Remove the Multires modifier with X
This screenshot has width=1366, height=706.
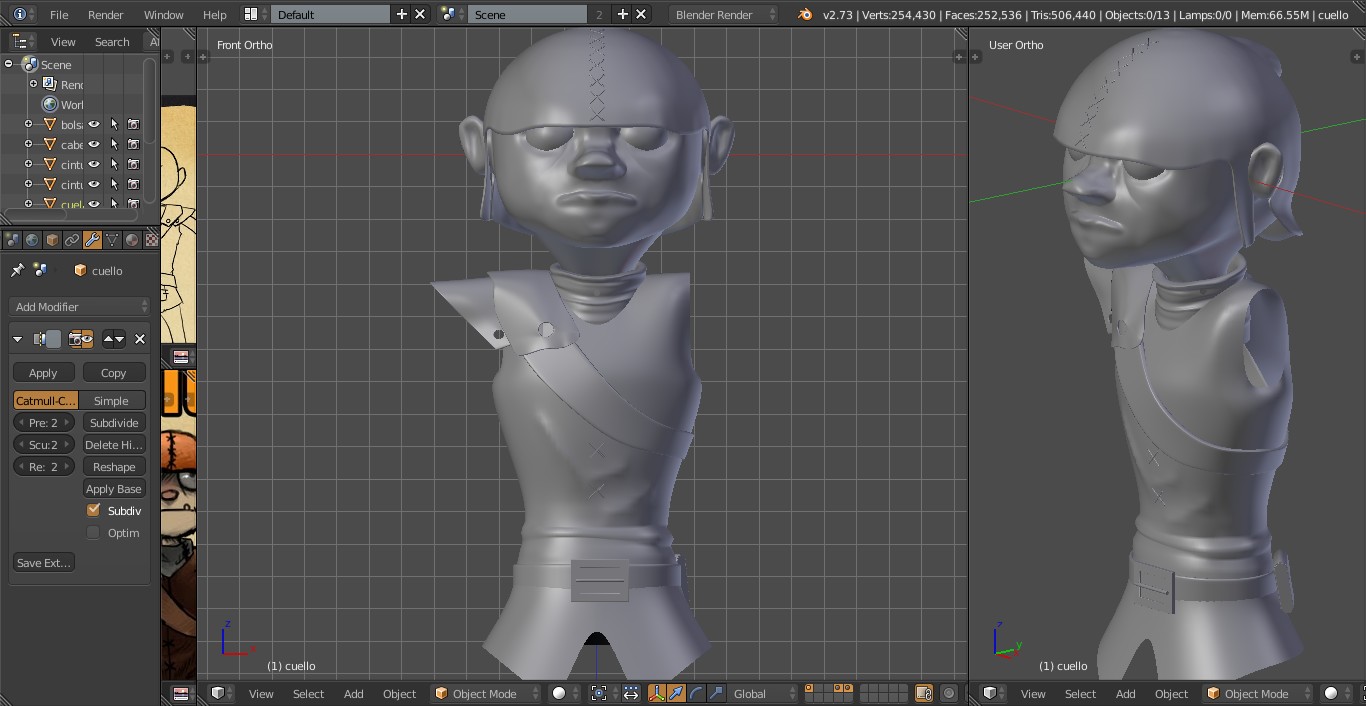[140, 339]
